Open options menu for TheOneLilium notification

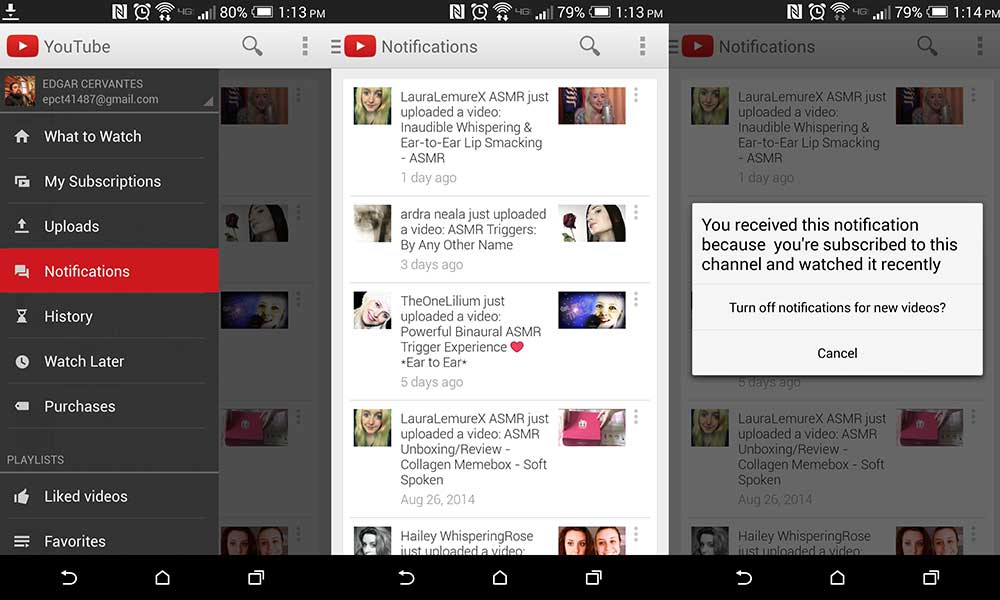coord(636,300)
